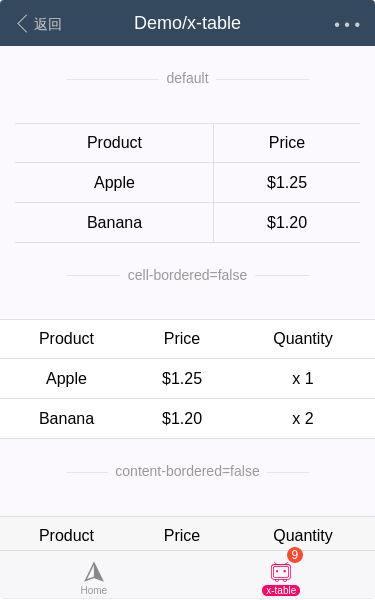The width and height of the screenshot is (375, 600).
Task: Click the cell-bordered=false section divider label
Action: [x=187, y=275]
